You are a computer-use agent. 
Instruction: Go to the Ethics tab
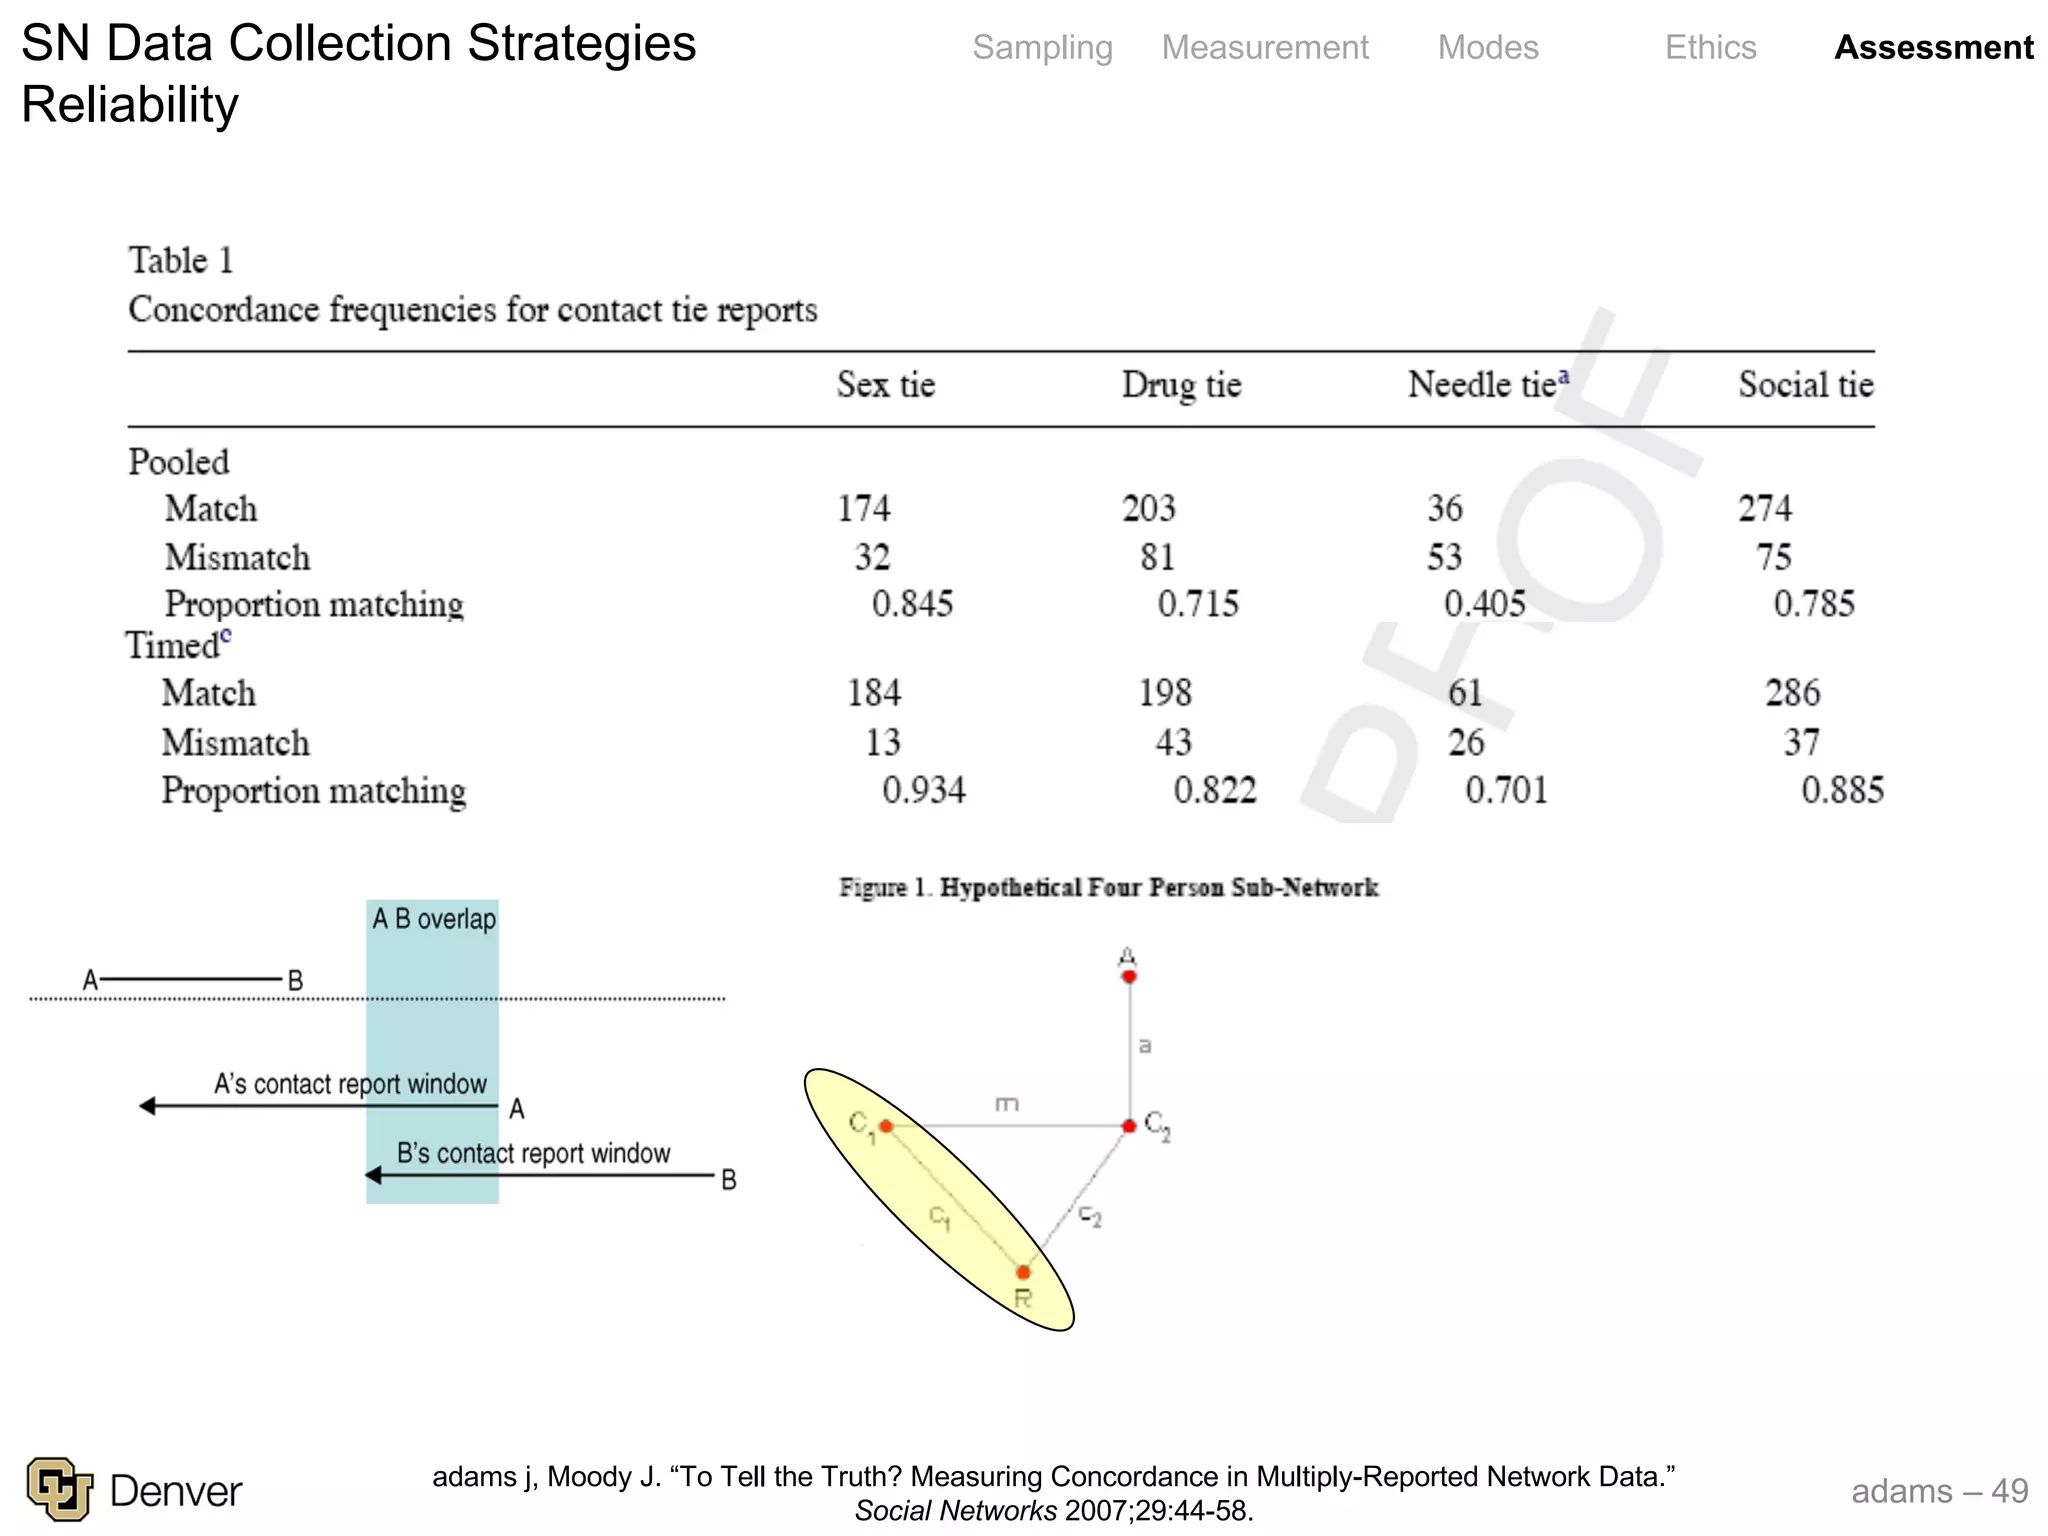point(1710,47)
